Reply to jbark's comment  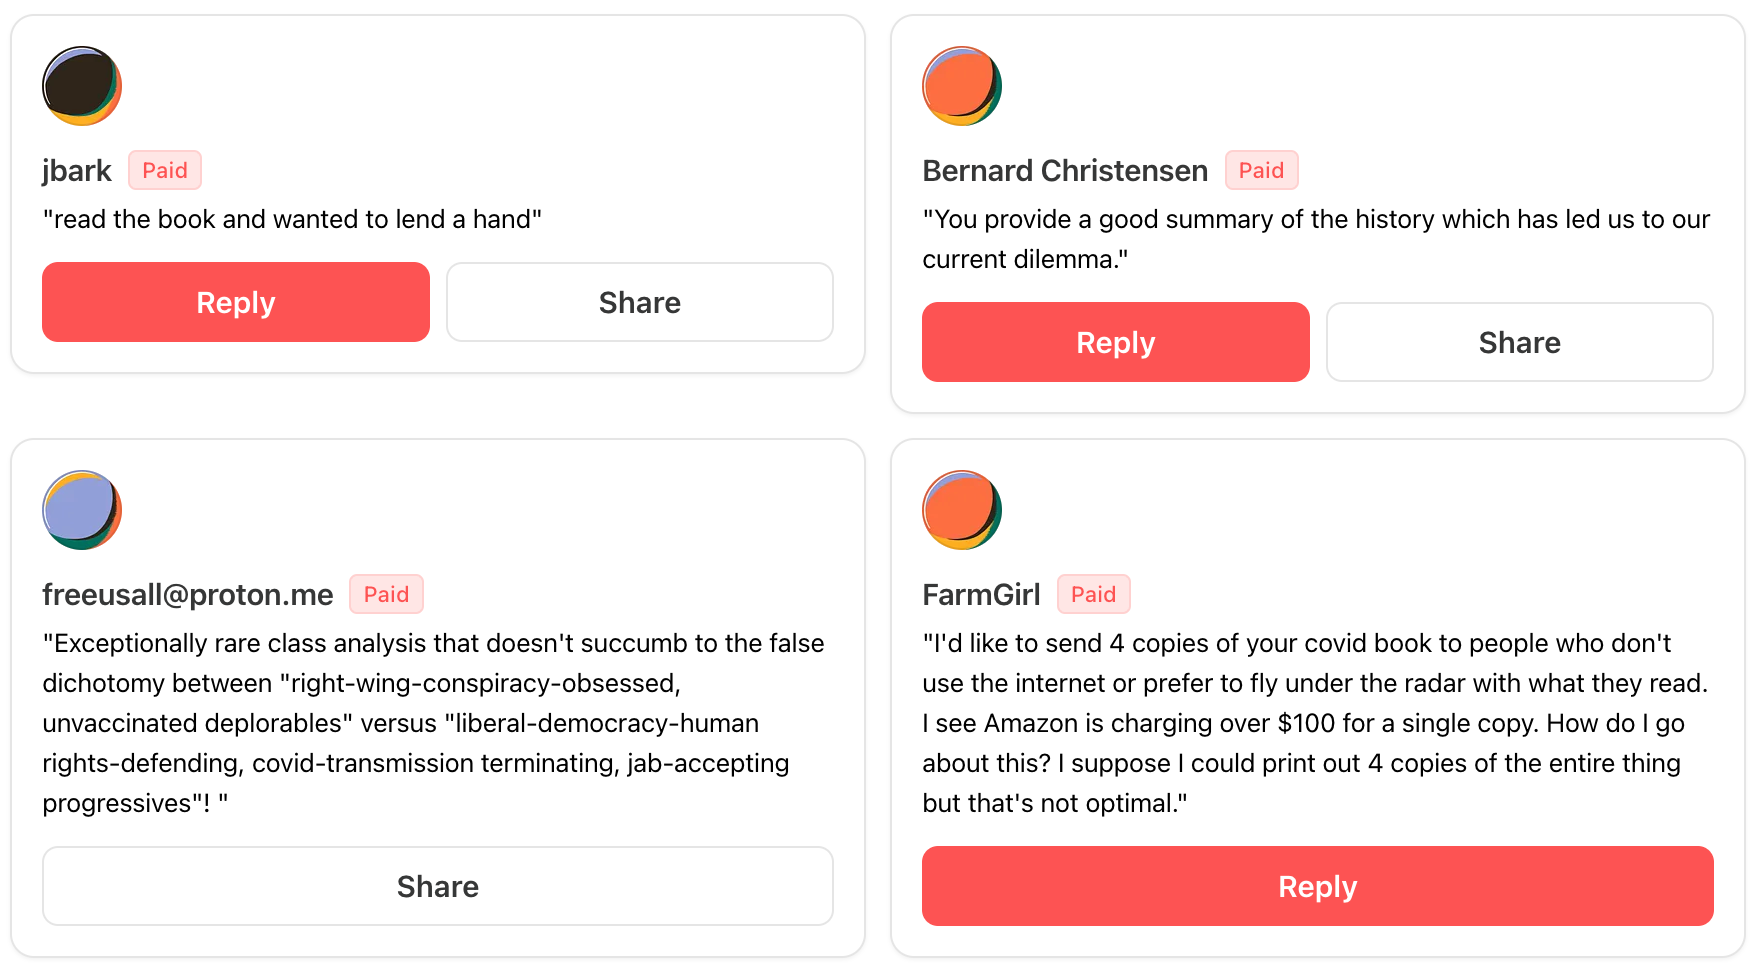[236, 302]
